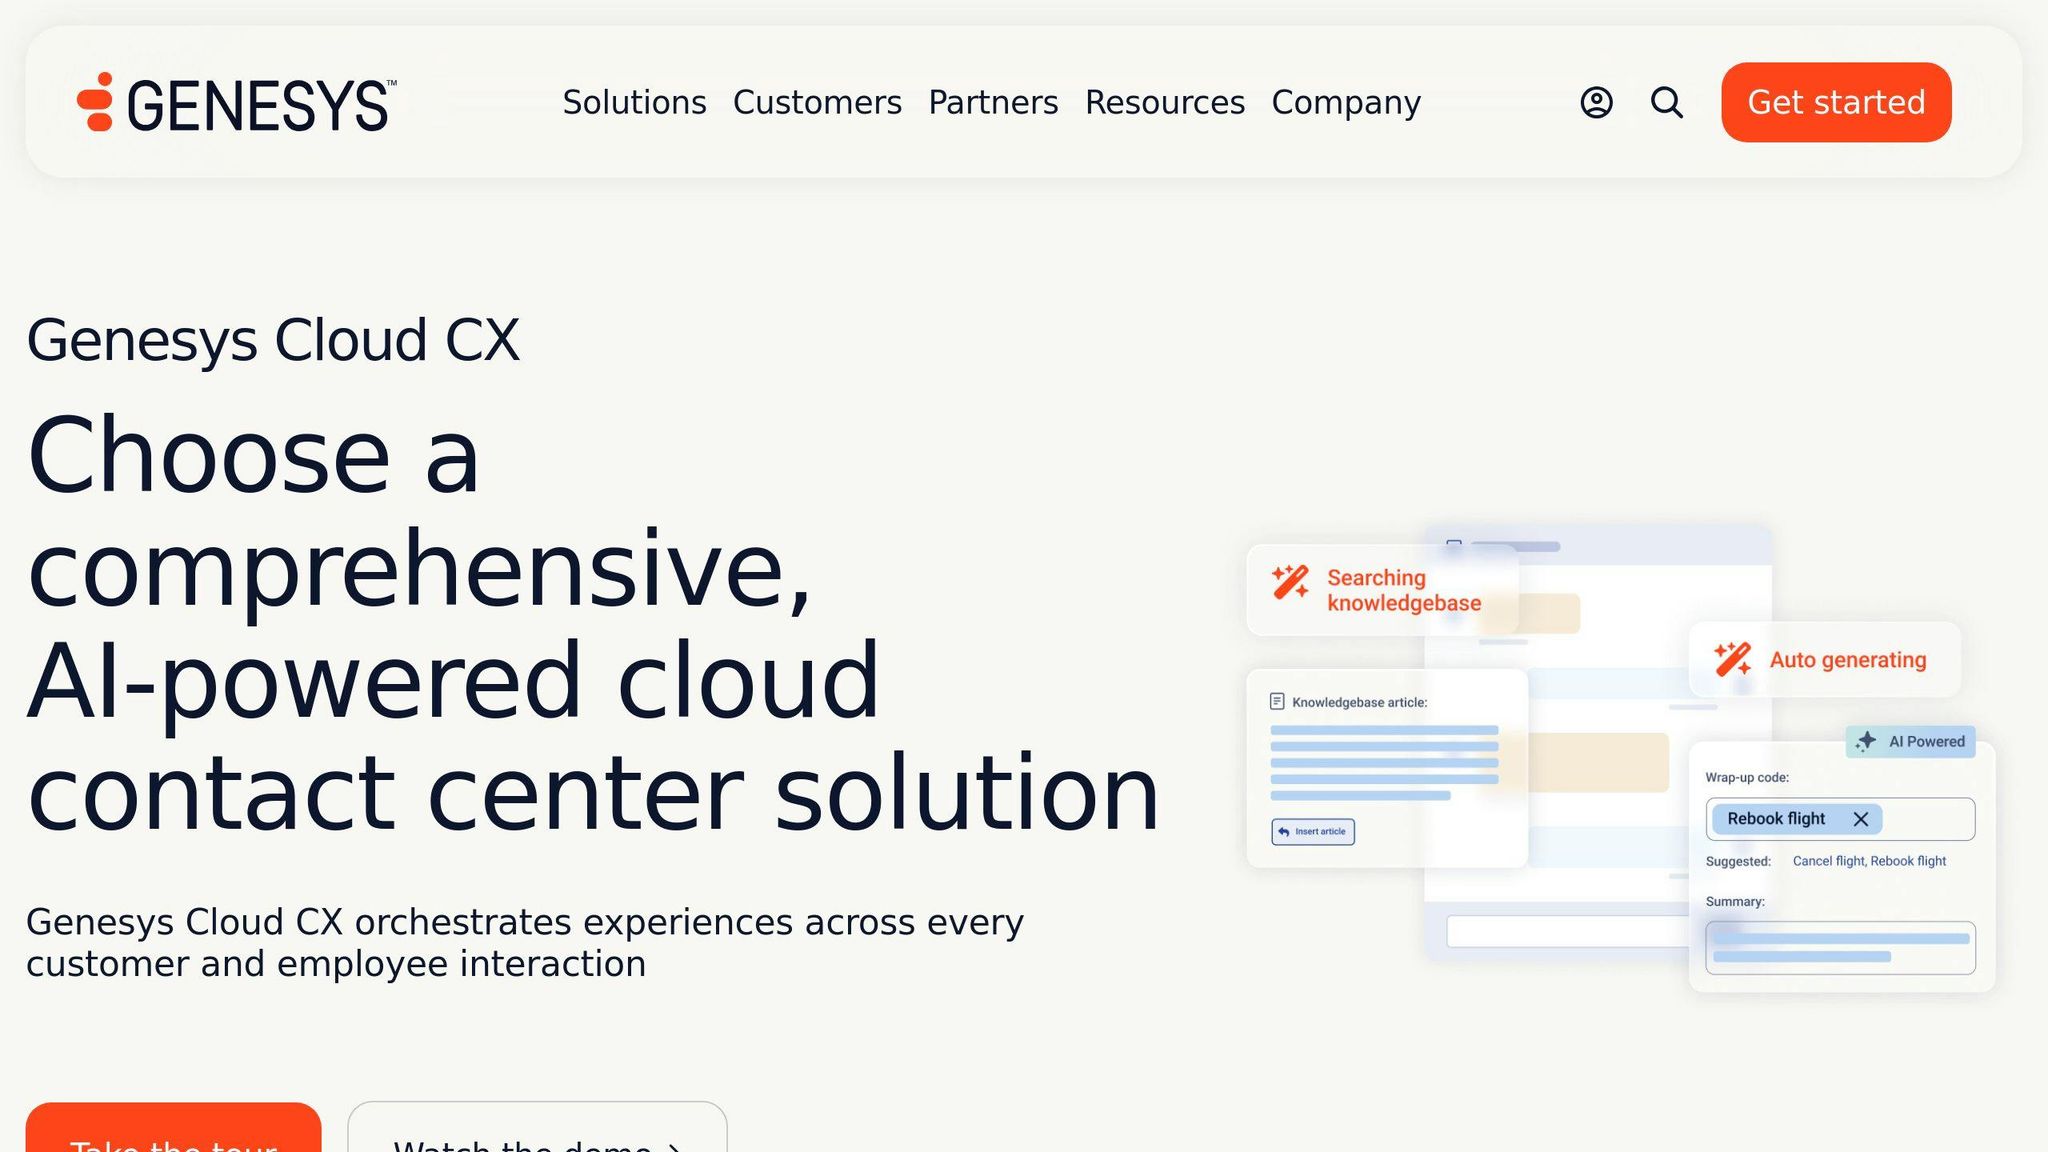The height and width of the screenshot is (1152, 2048).
Task: Click the Summary text box
Action: pos(1840,948)
